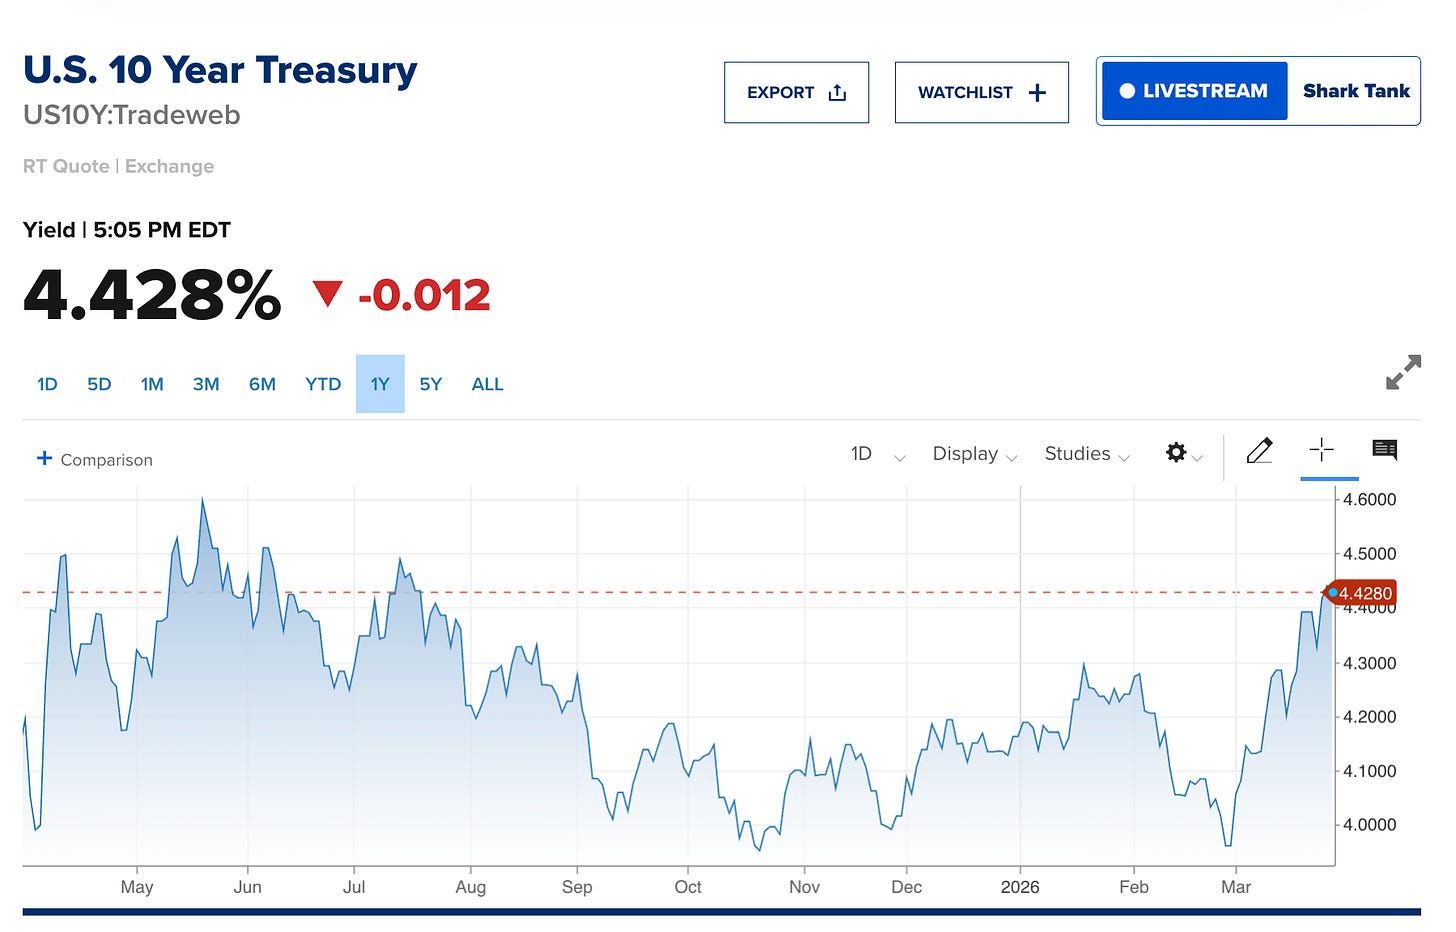This screenshot has height=932, width=1456.
Task: Click the EXPORT button
Action: (796, 91)
